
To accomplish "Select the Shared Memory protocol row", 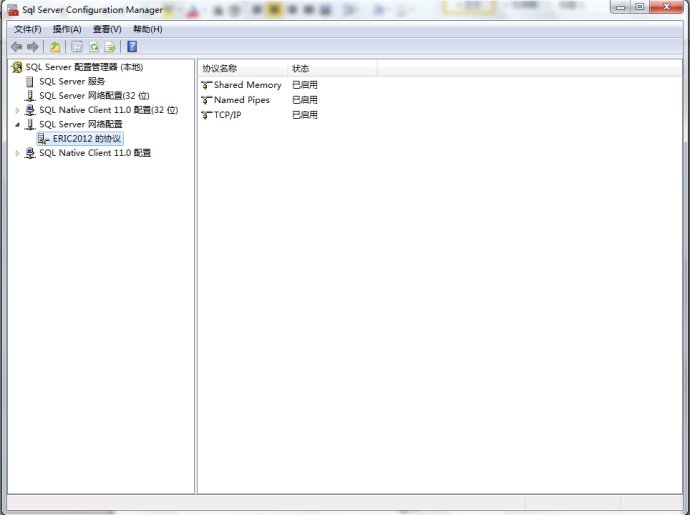I will tap(247, 85).
